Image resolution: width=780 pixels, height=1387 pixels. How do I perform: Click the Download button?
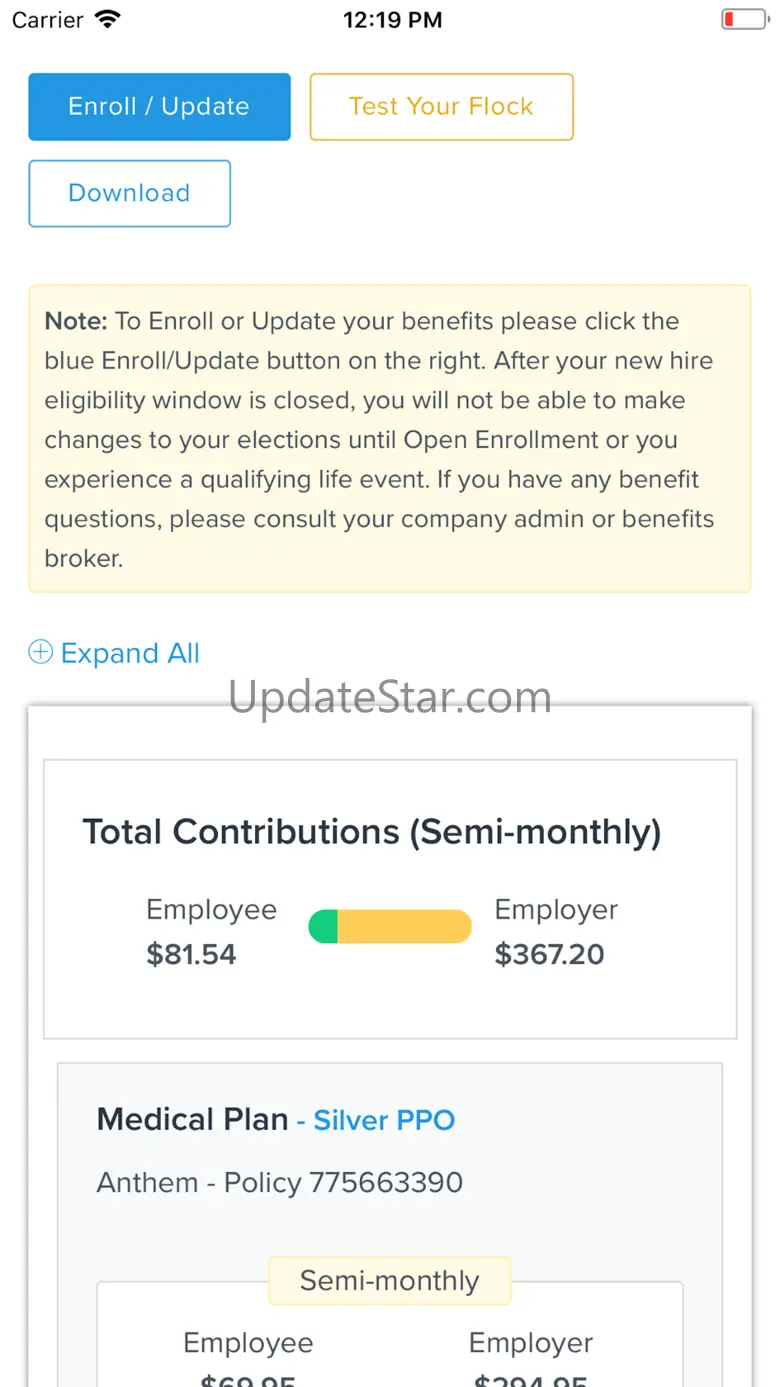click(129, 193)
